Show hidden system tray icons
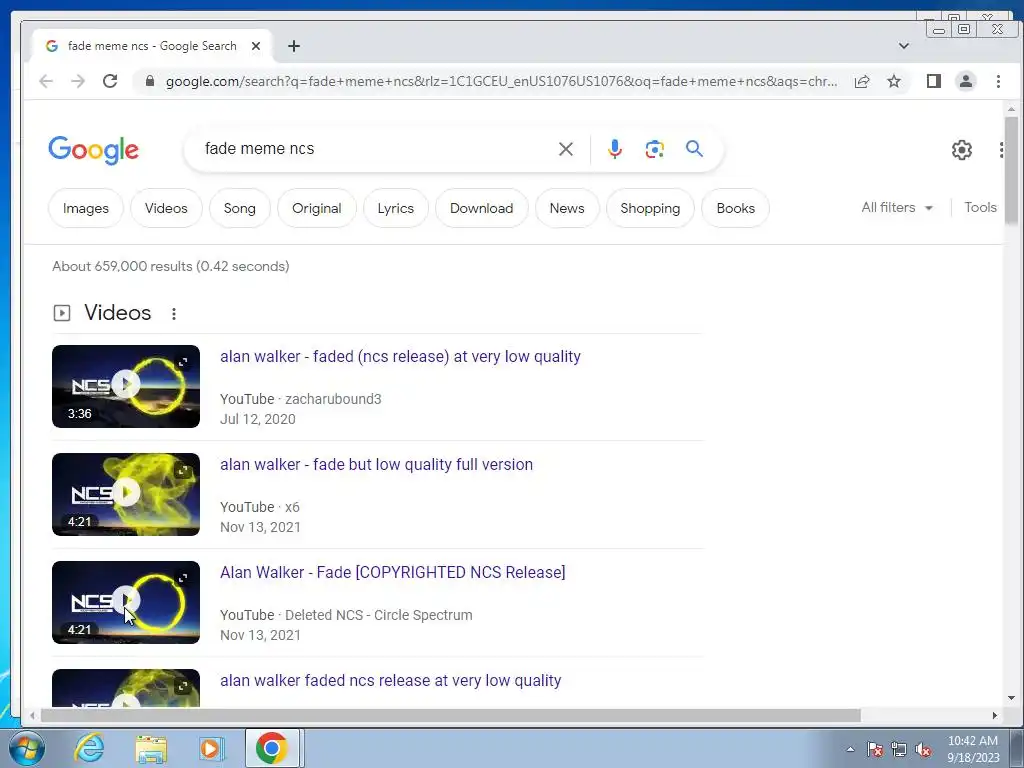1024x768 pixels. [850, 749]
